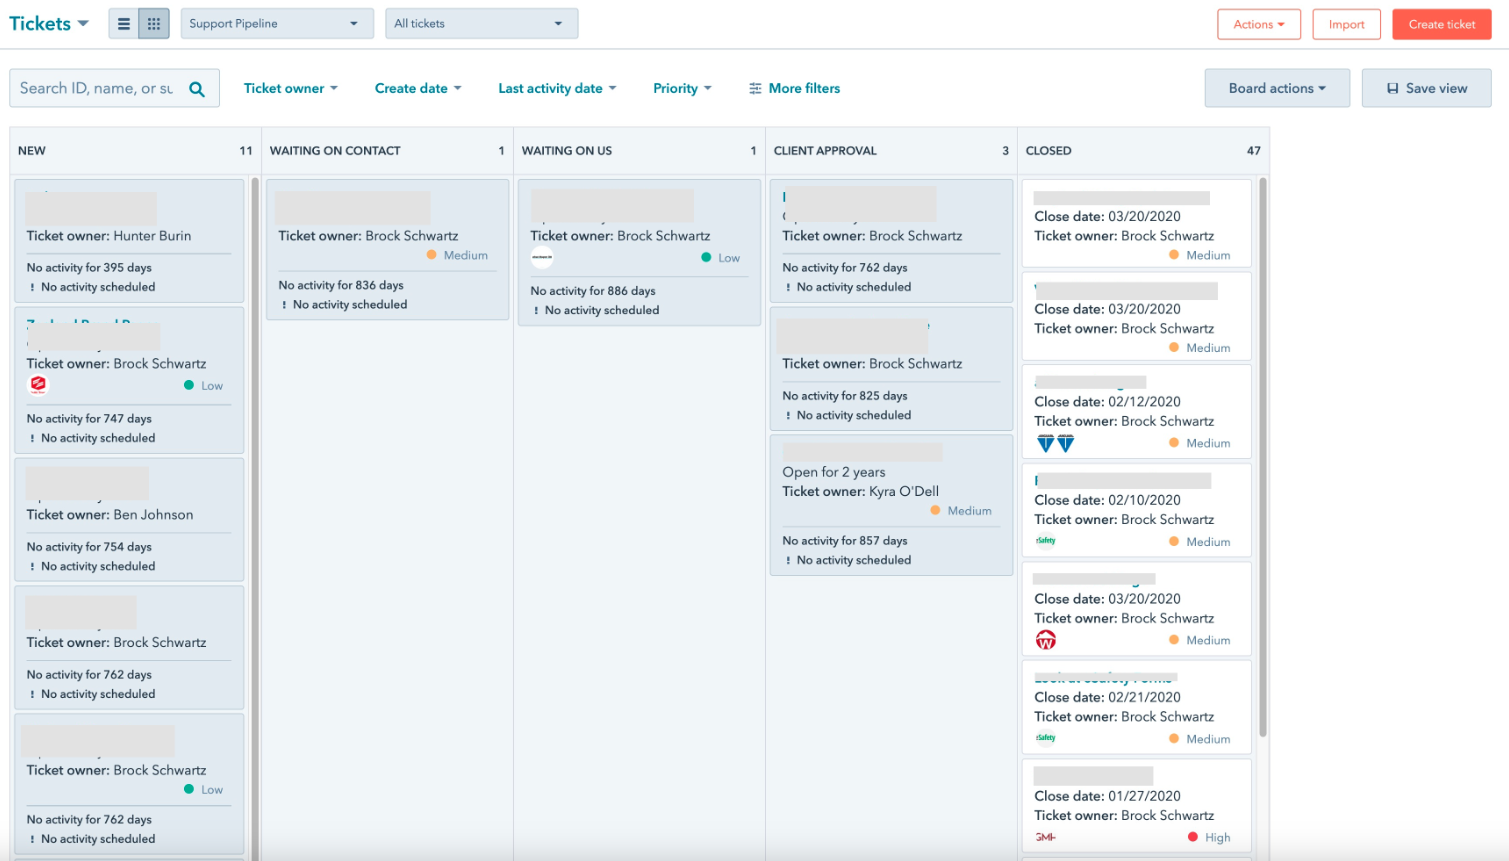The height and width of the screenshot is (861, 1509).
Task: Switch to list view icon
Action: tap(124, 24)
